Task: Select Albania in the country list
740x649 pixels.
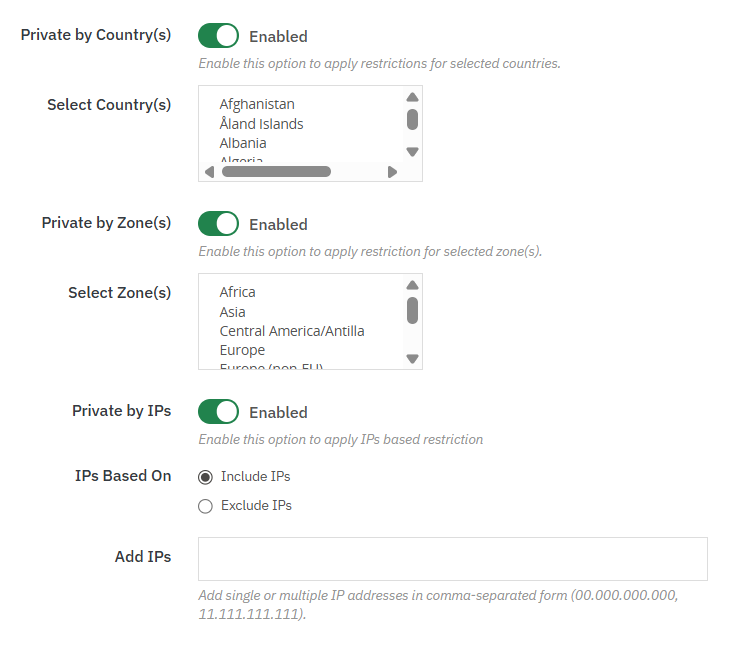Action: 243,143
